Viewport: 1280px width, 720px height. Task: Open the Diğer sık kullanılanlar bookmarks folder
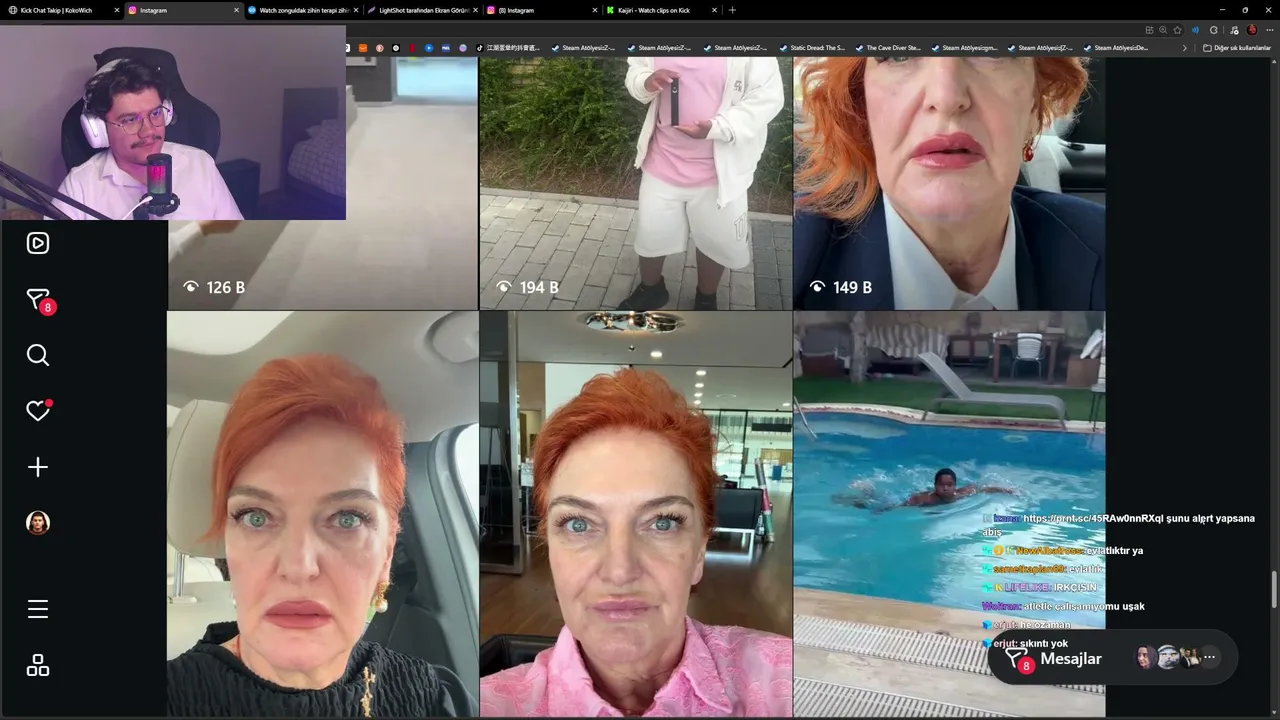tap(1237, 48)
